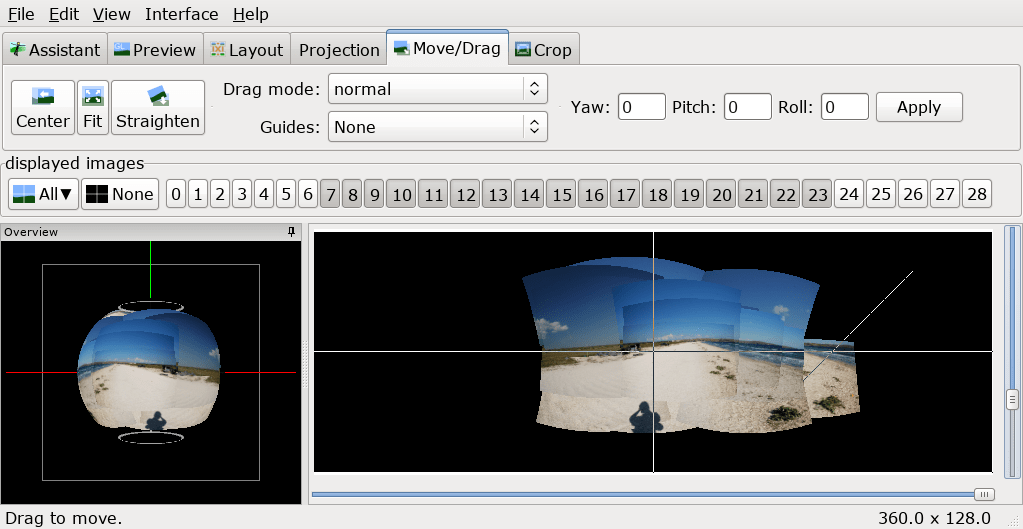Image resolution: width=1023 pixels, height=529 pixels.
Task: Open the Assistant tab
Action: coord(55,50)
